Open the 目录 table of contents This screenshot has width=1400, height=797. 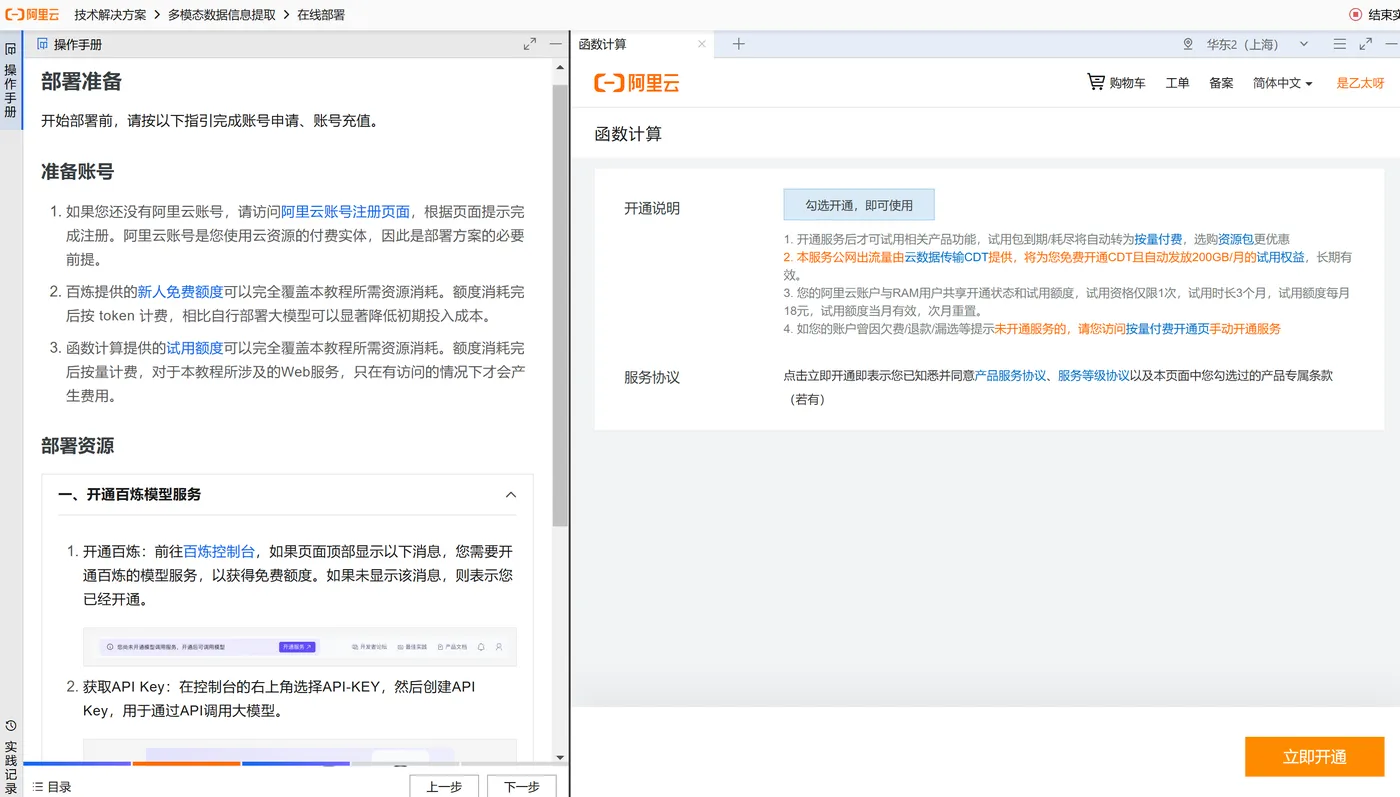52,787
